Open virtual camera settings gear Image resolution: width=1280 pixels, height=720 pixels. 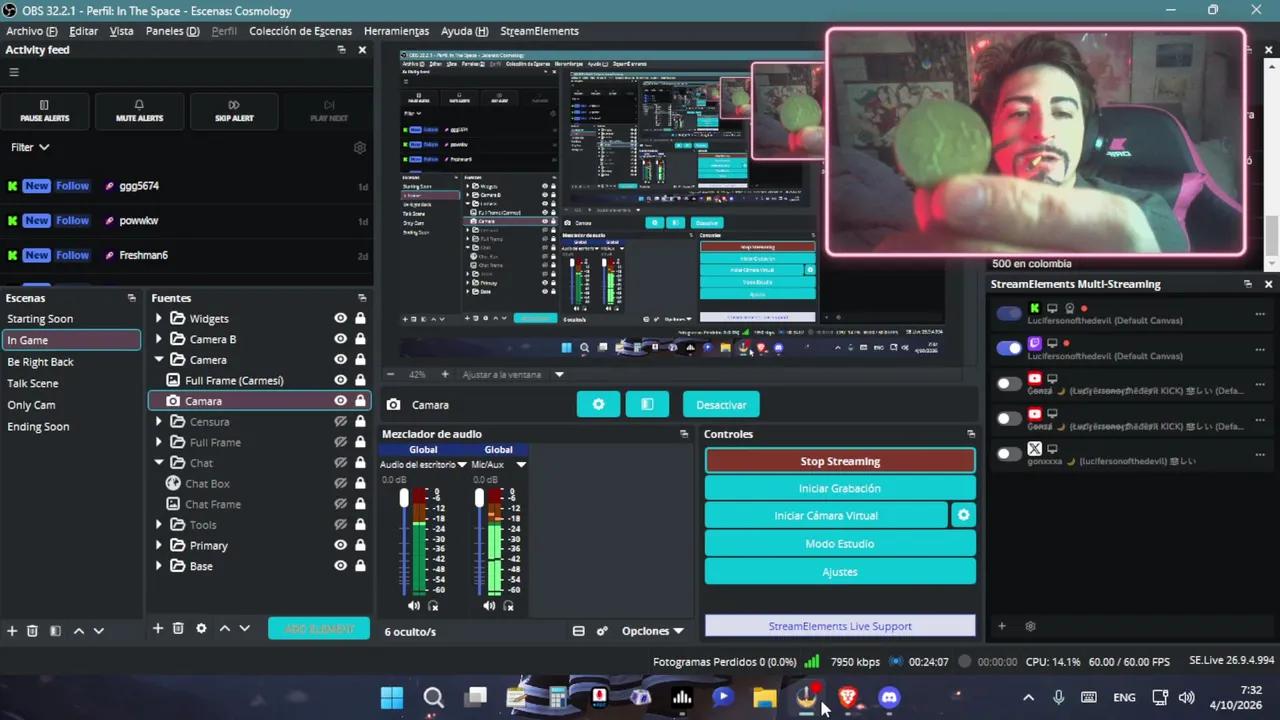963,515
